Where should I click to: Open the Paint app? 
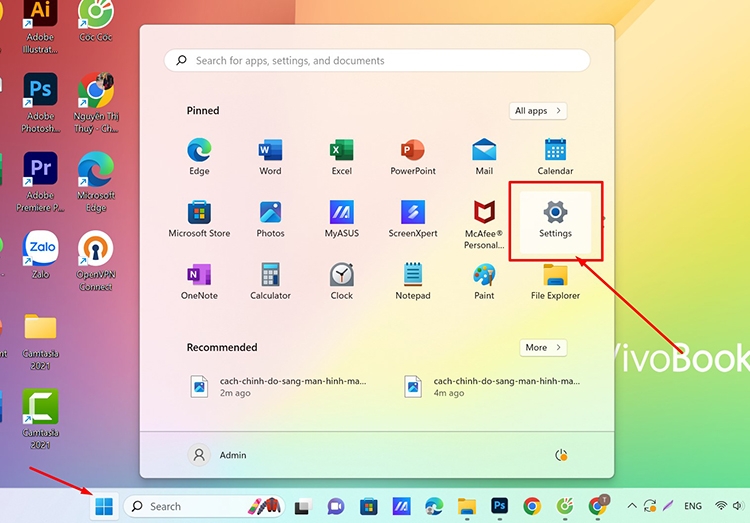(x=484, y=281)
